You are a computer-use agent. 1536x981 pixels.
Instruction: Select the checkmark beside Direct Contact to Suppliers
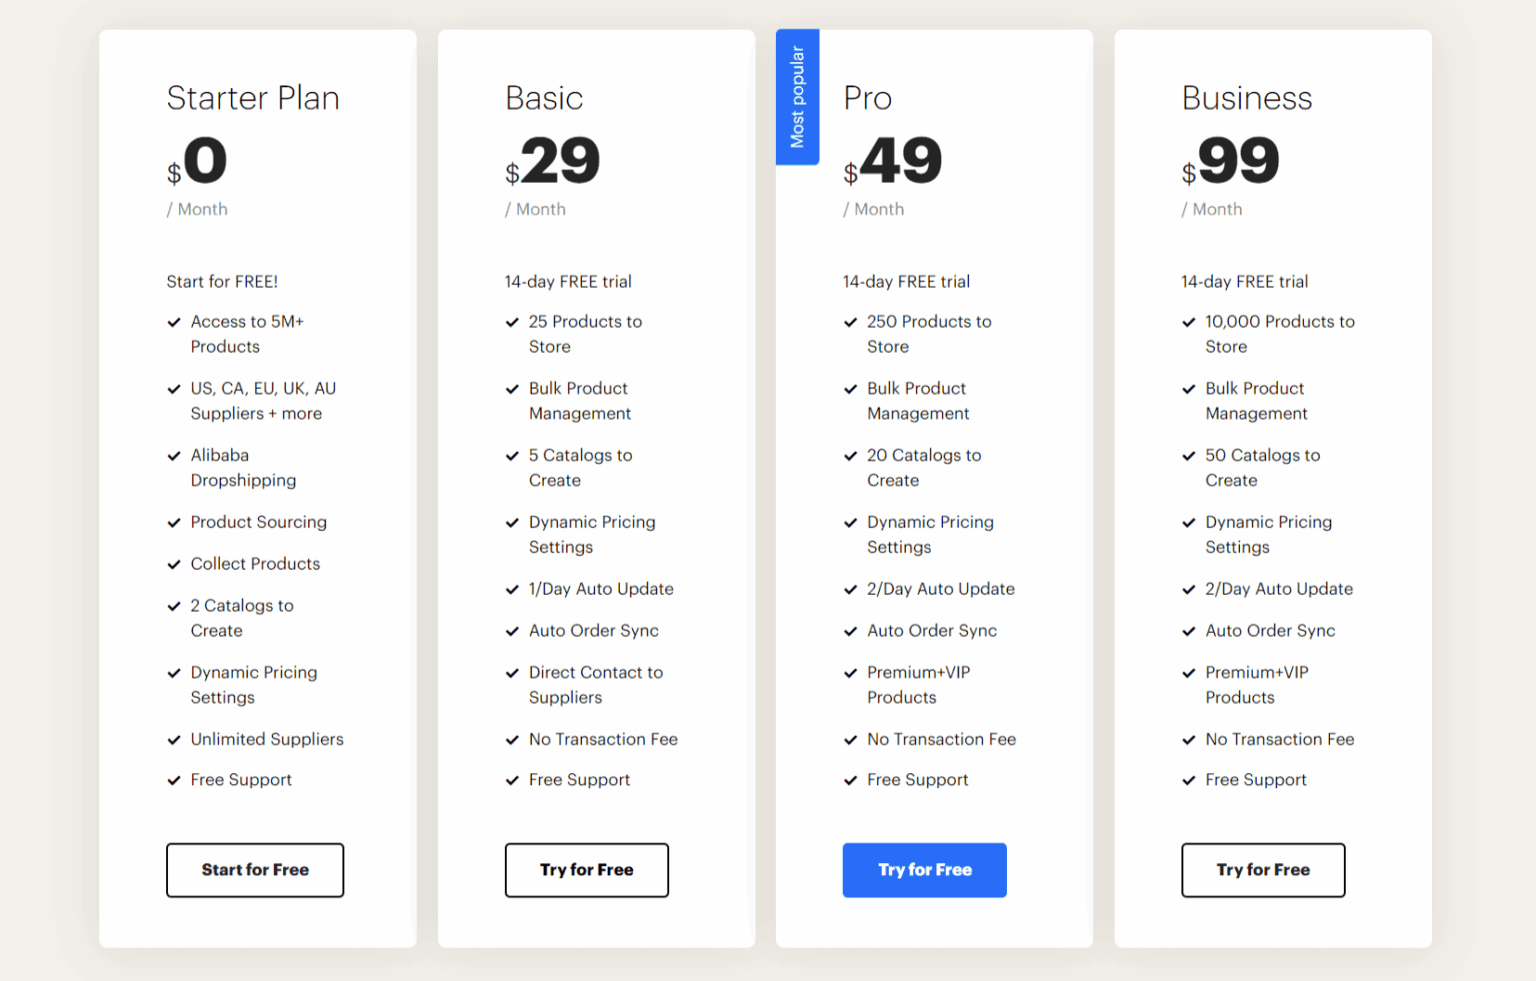[512, 673]
